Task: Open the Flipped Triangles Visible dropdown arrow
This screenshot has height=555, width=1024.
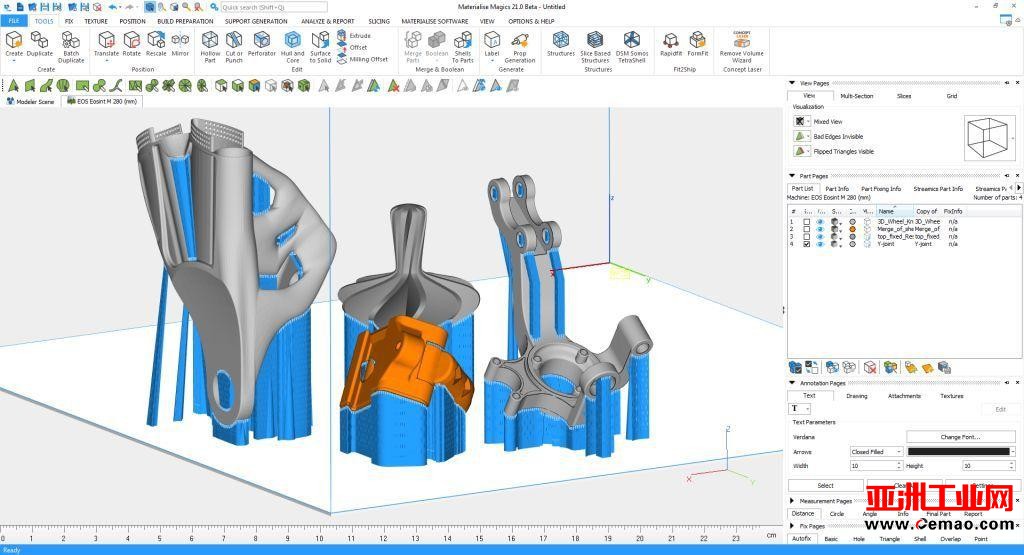Action: 808,151
